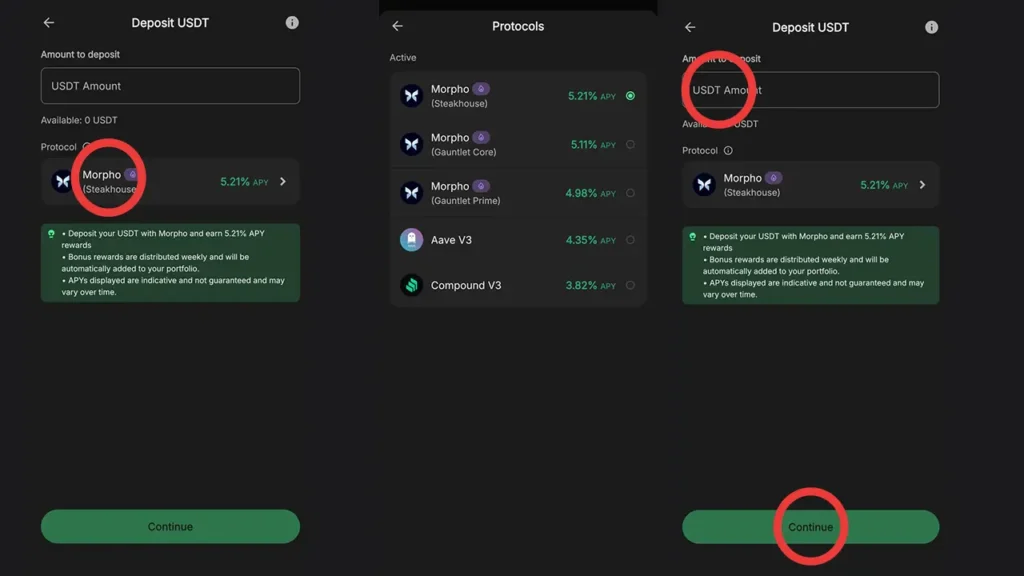Focus the USDT Amount field on left screen
The image size is (1024, 576).
click(x=170, y=86)
